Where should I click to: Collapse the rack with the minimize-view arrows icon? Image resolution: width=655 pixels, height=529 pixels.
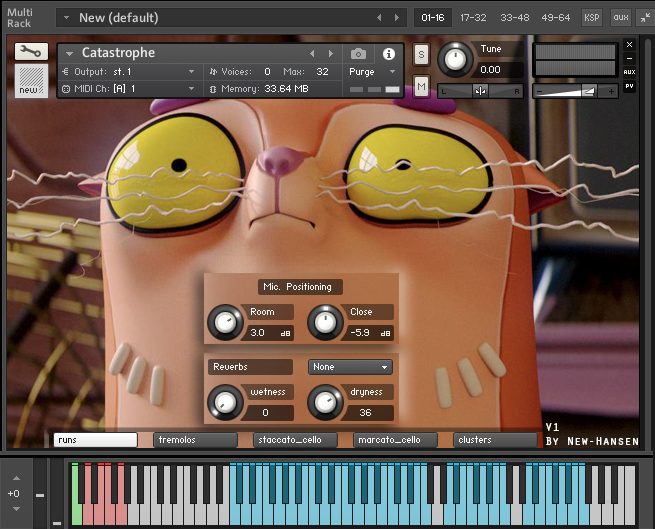point(645,18)
